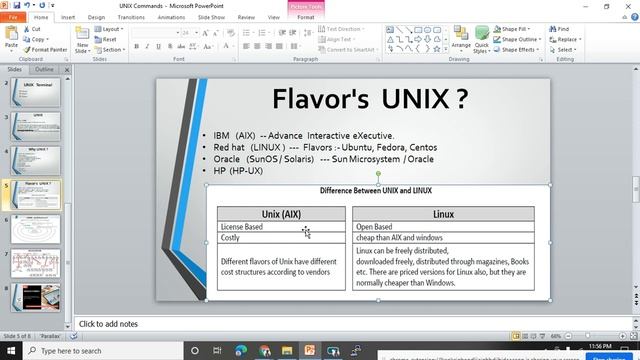Click the Redo icon in quick access toolbar
Viewport: 640px width, 360px height.
click(x=42, y=5)
